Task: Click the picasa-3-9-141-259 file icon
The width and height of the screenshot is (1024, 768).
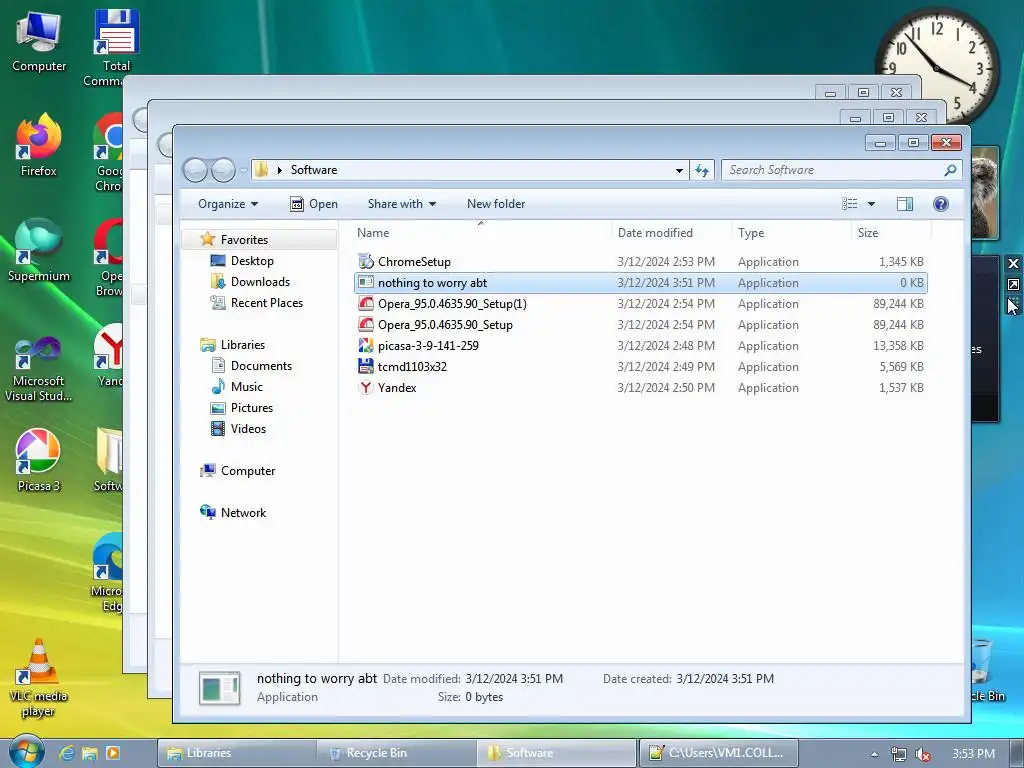Action: [366, 345]
